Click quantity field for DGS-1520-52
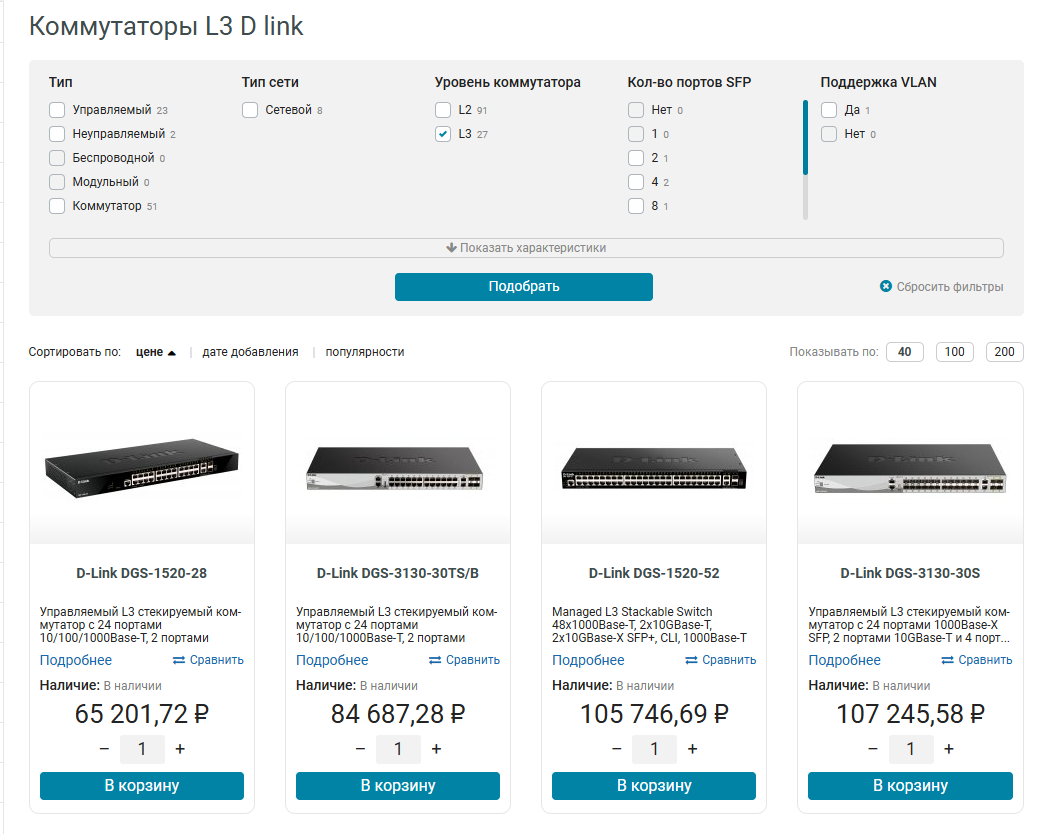Screen dimensions: 1061x834 click(654, 749)
